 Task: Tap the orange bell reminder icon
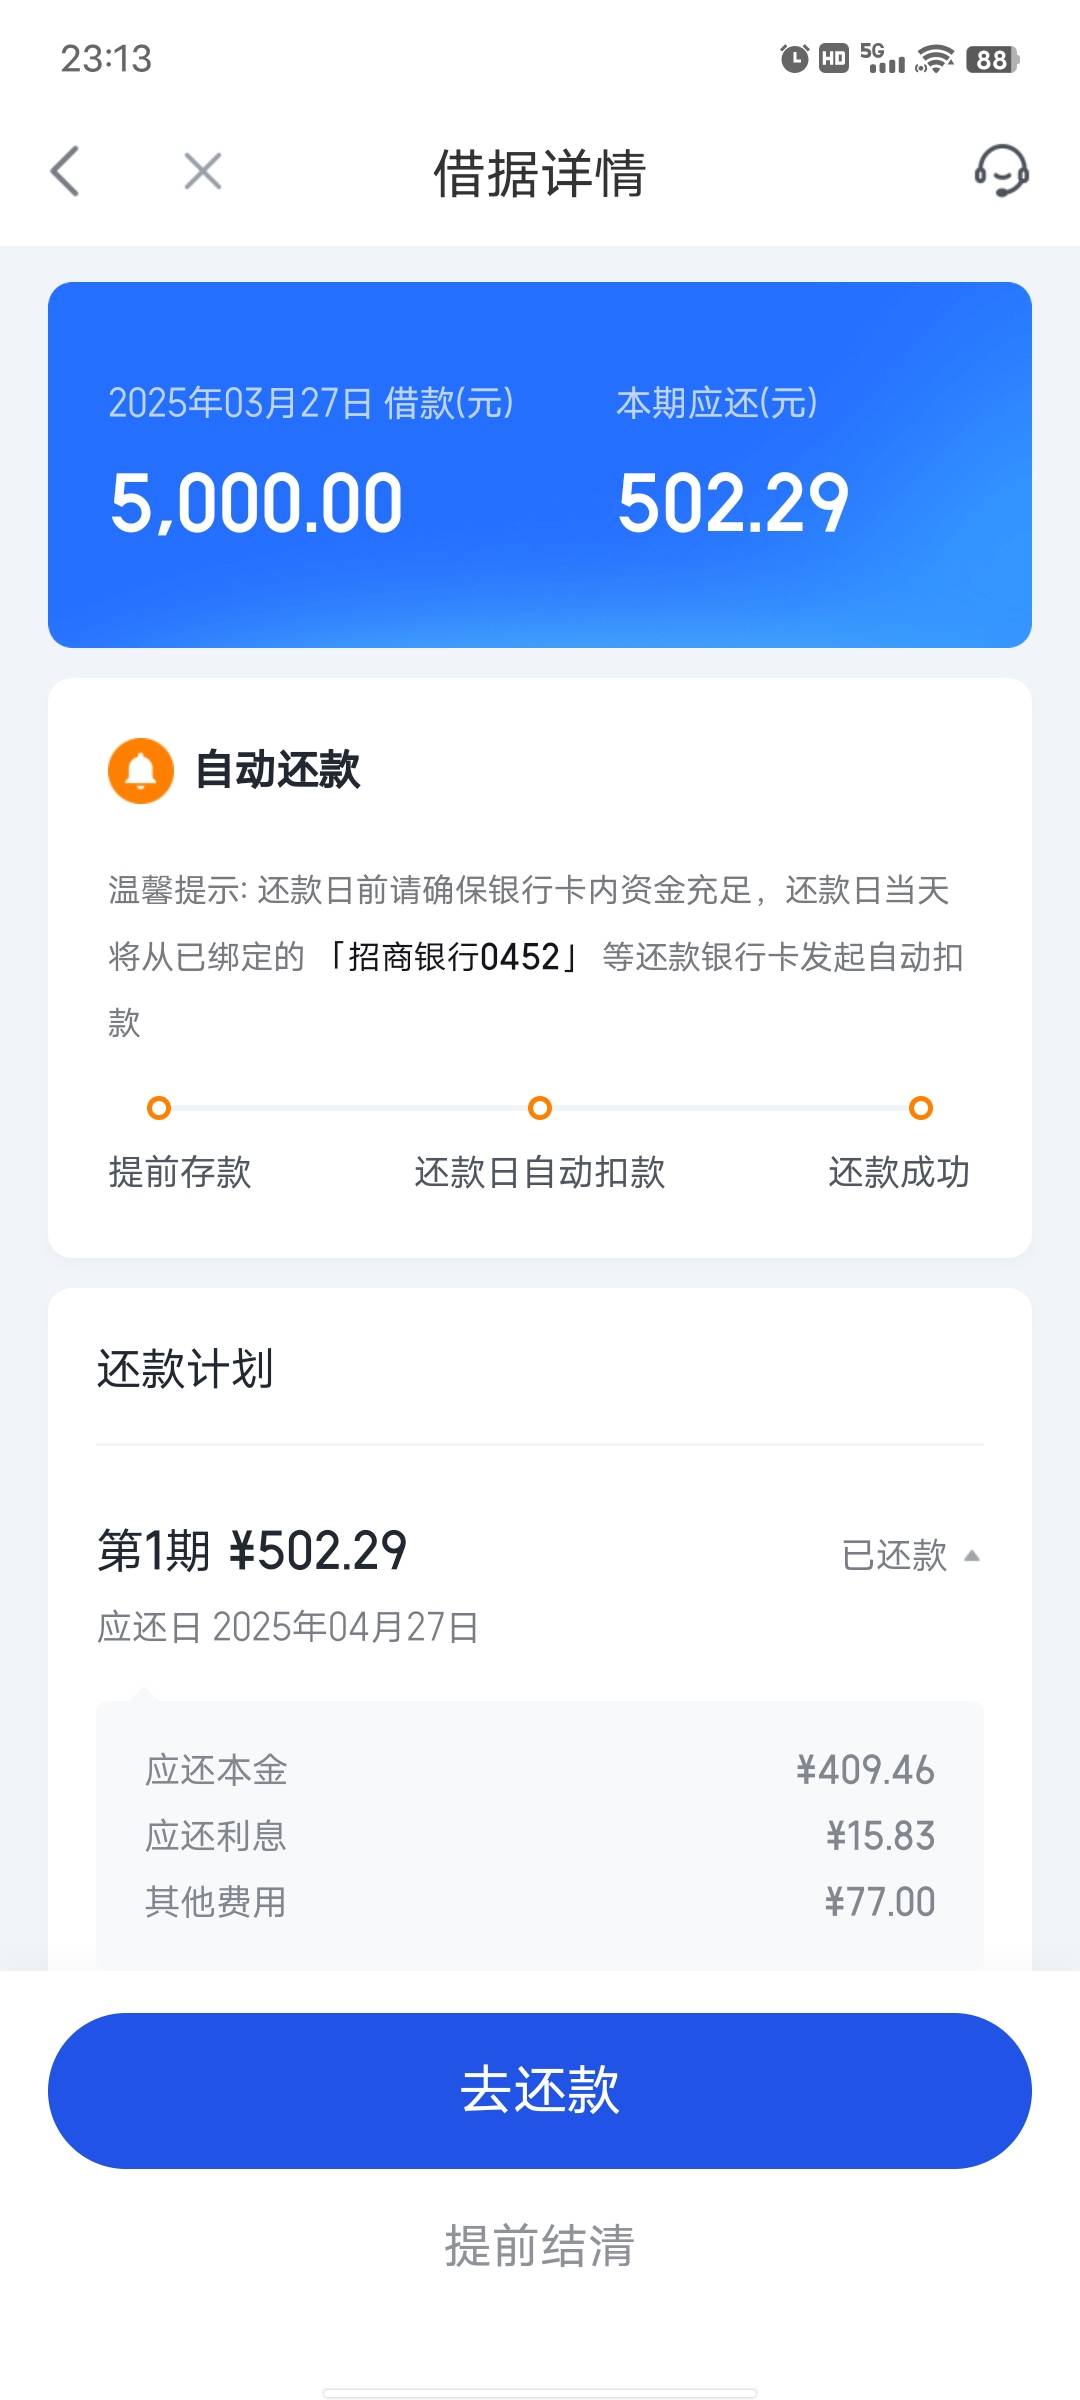141,771
